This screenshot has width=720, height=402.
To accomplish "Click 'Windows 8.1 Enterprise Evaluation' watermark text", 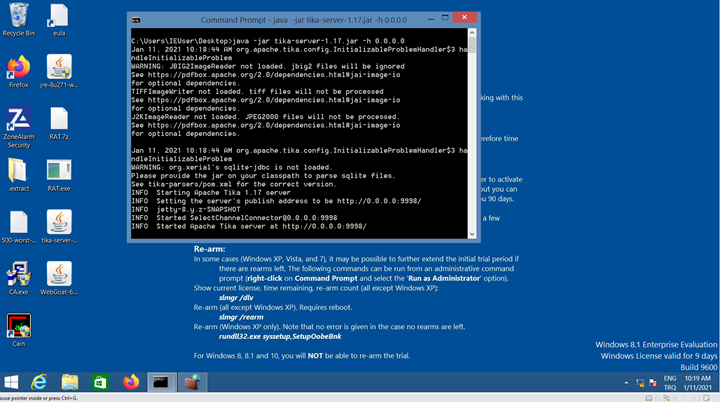I will tap(656, 345).
